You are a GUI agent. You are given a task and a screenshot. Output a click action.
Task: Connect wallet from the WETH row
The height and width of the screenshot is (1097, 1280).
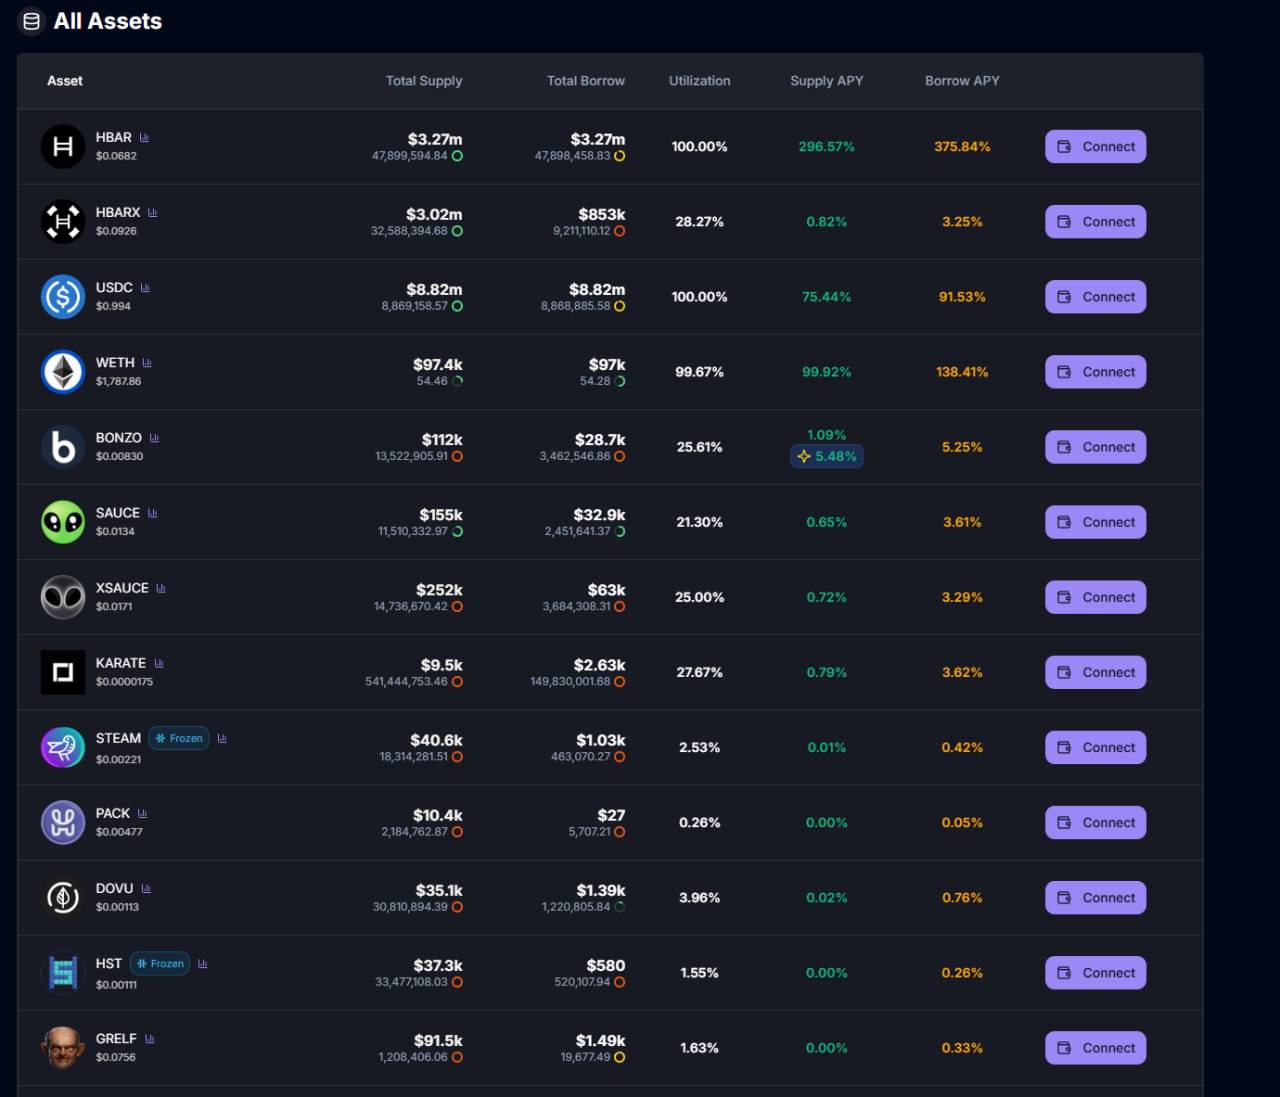(1095, 372)
